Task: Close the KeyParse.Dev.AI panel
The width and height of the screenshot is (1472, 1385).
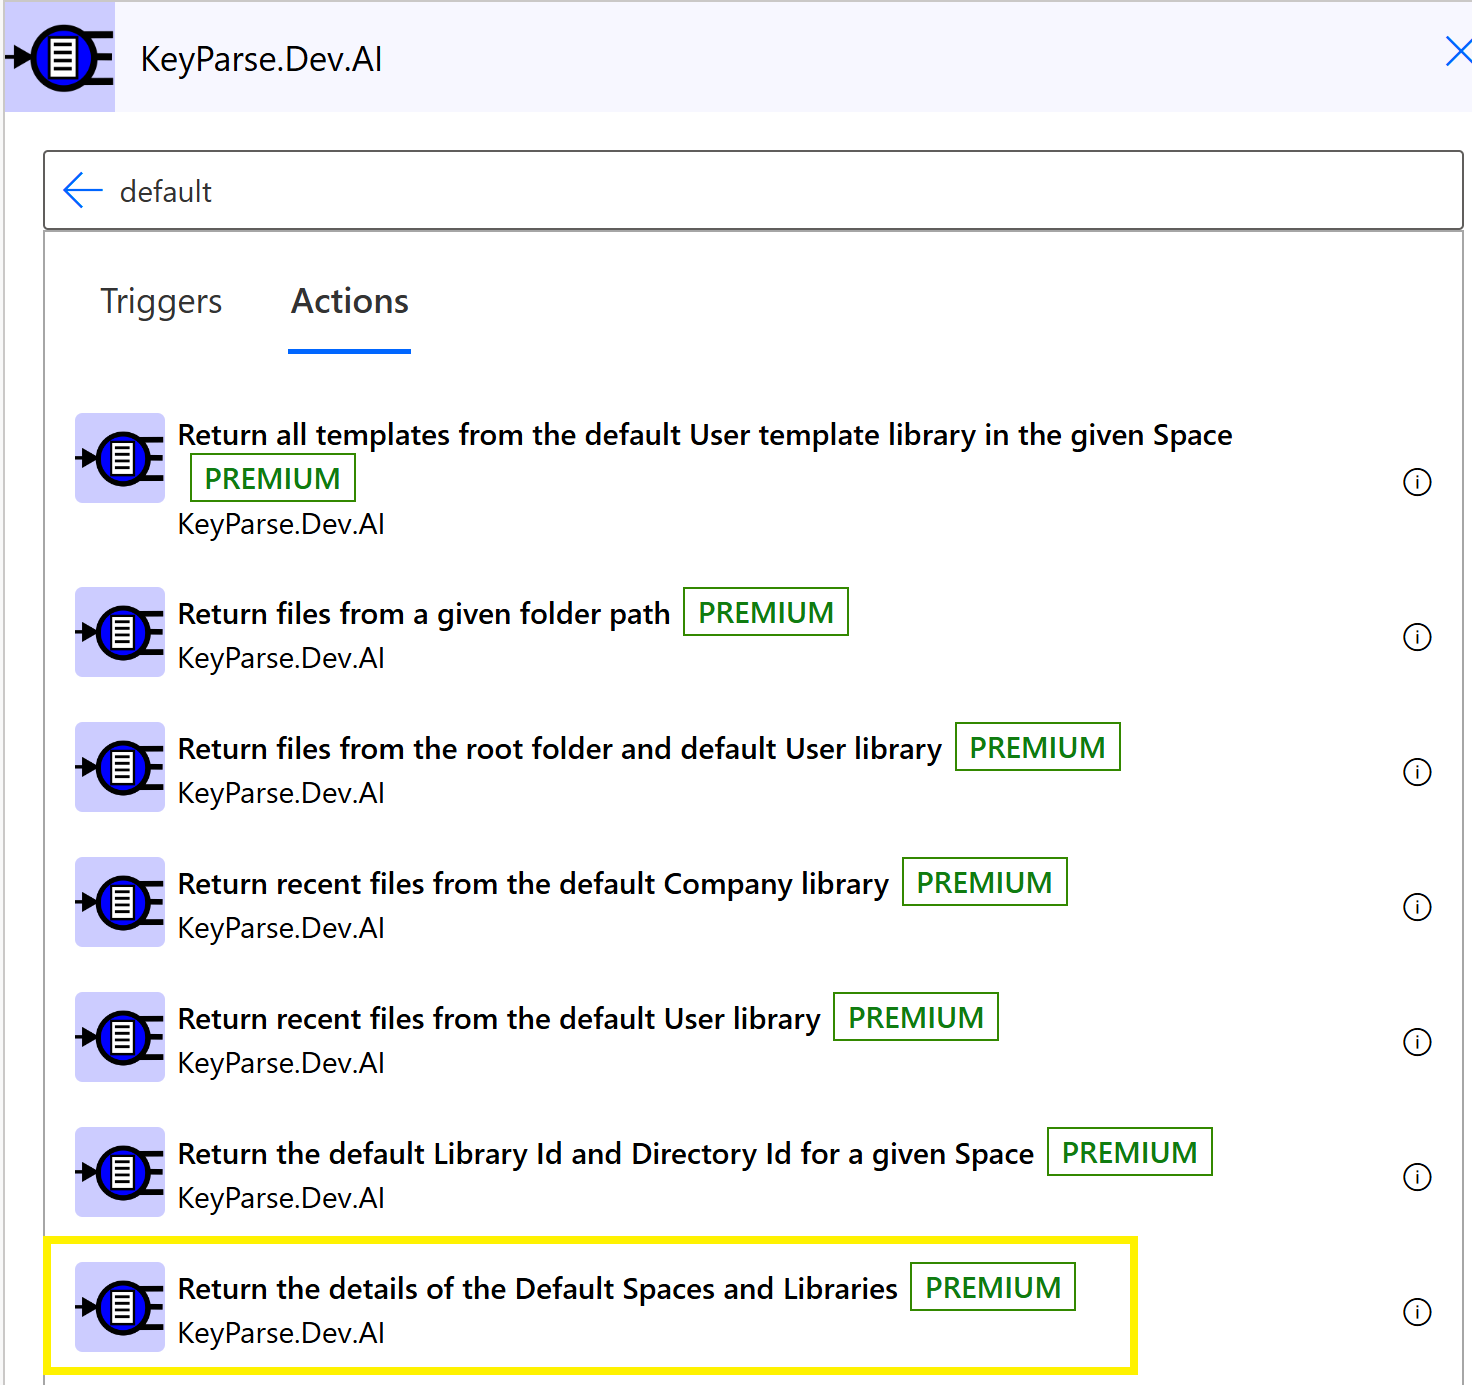Action: click(x=1458, y=51)
